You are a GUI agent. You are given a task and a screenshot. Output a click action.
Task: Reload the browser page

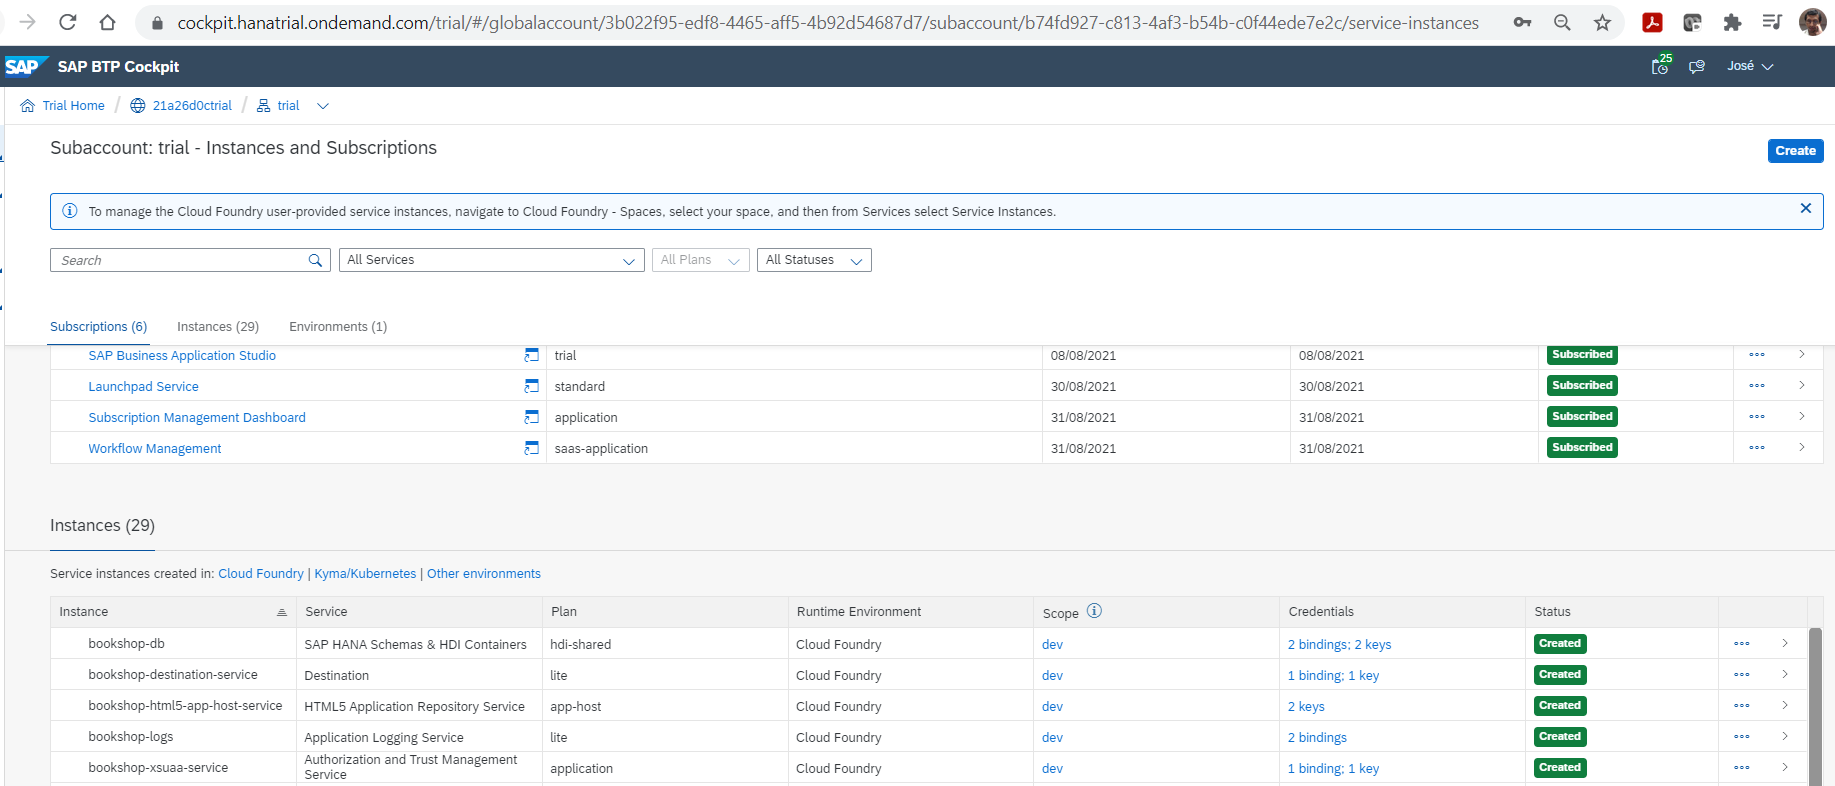[x=68, y=22]
